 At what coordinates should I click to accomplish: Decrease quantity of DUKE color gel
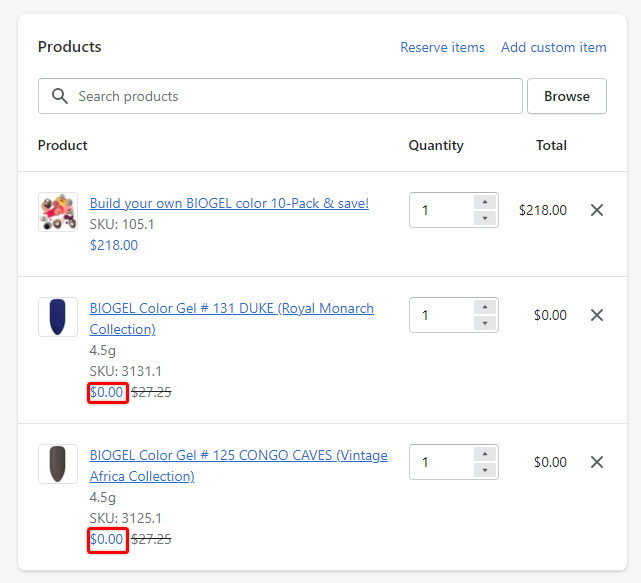[x=485, y=323]
